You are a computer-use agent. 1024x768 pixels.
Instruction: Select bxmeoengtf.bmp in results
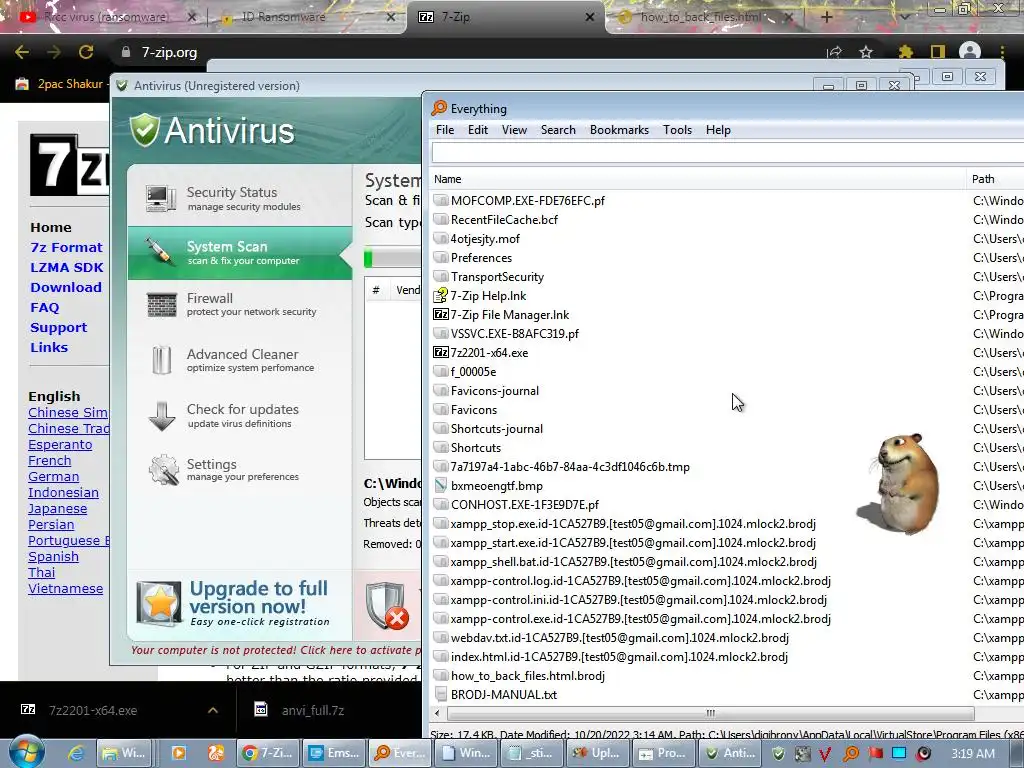point(496,486)
